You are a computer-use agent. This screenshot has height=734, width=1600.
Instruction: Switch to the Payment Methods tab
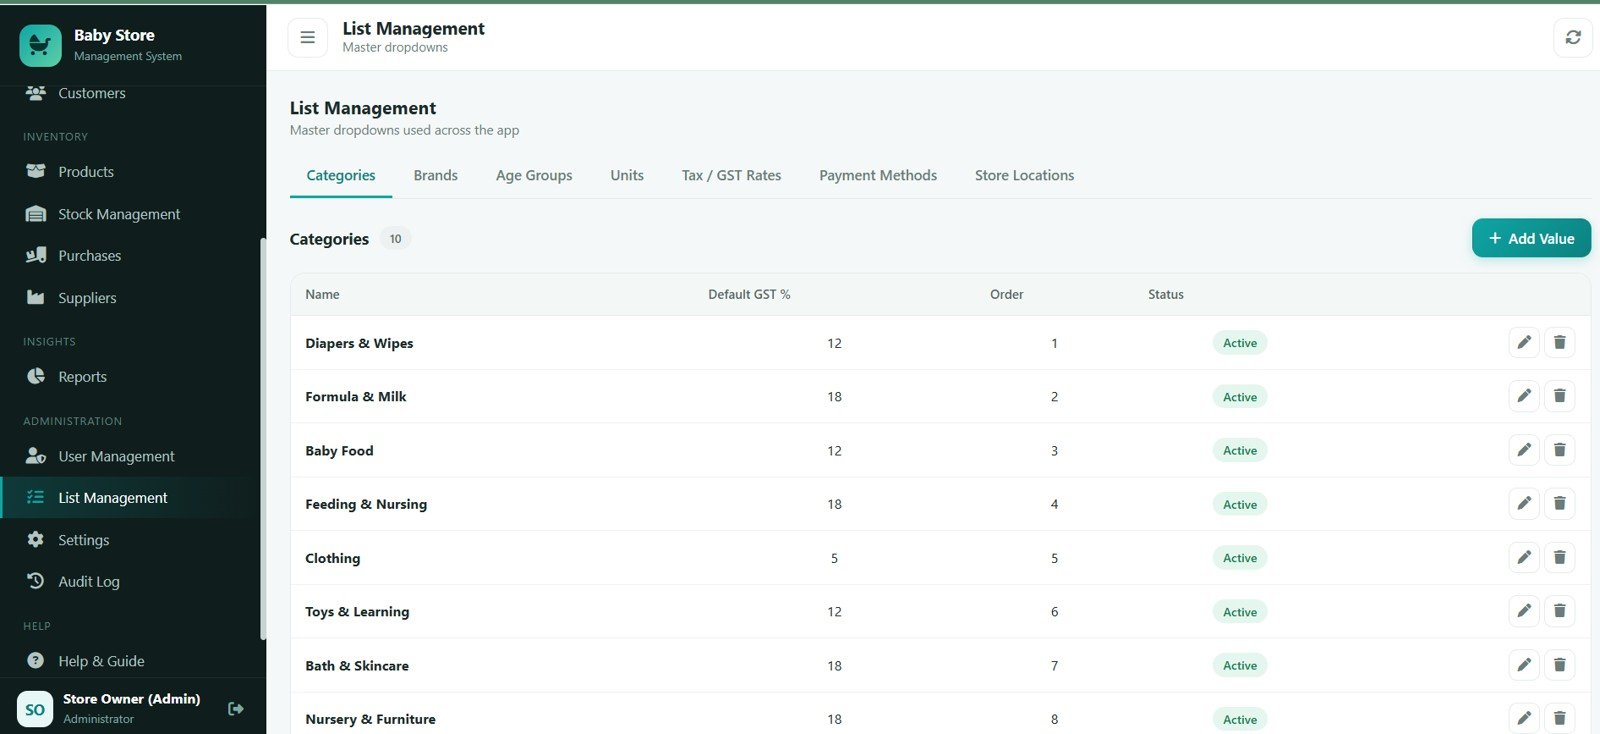(878, 175)
